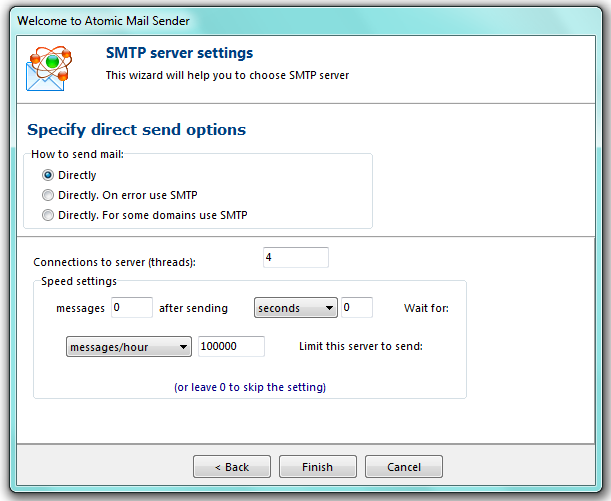
Task: Click the messages count field before "after sending"
Action: pos(132,308)
